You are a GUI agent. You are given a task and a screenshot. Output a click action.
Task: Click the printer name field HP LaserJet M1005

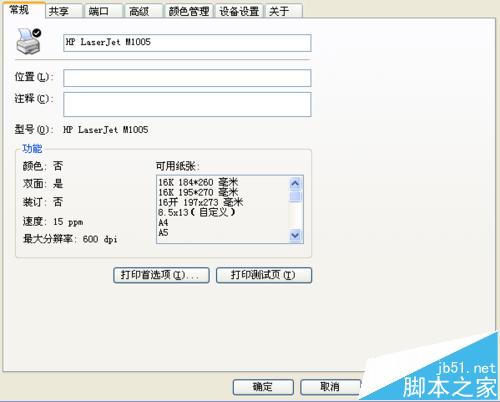click(x=187, y=43)
